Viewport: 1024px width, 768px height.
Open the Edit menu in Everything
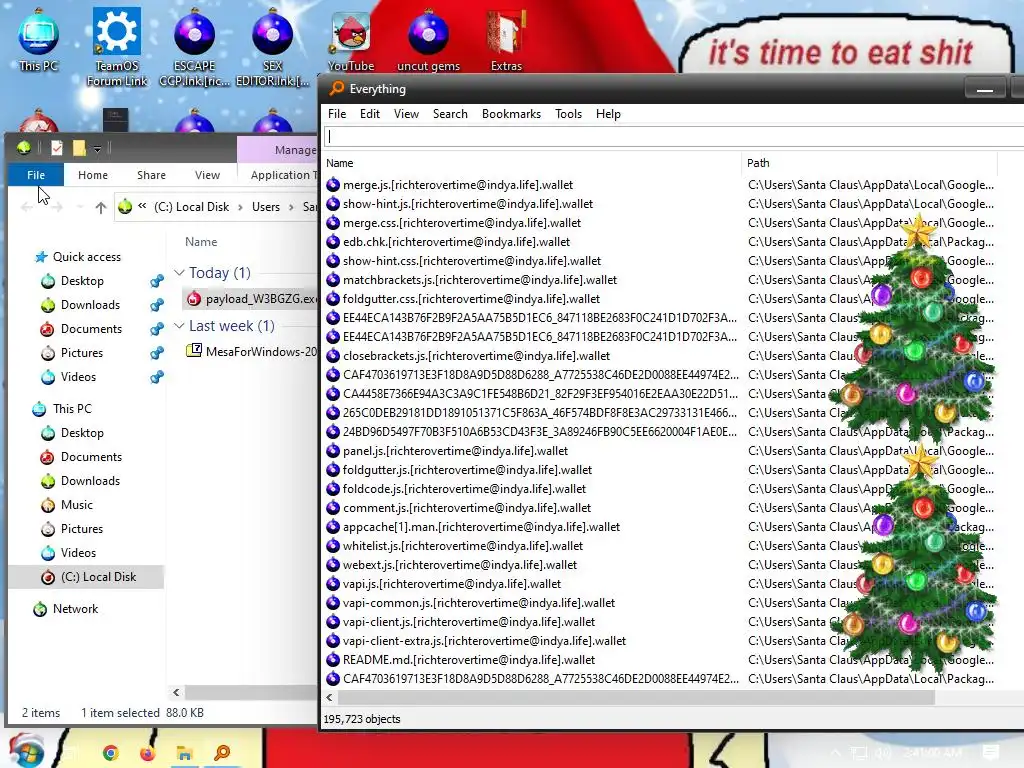(370, 114)
